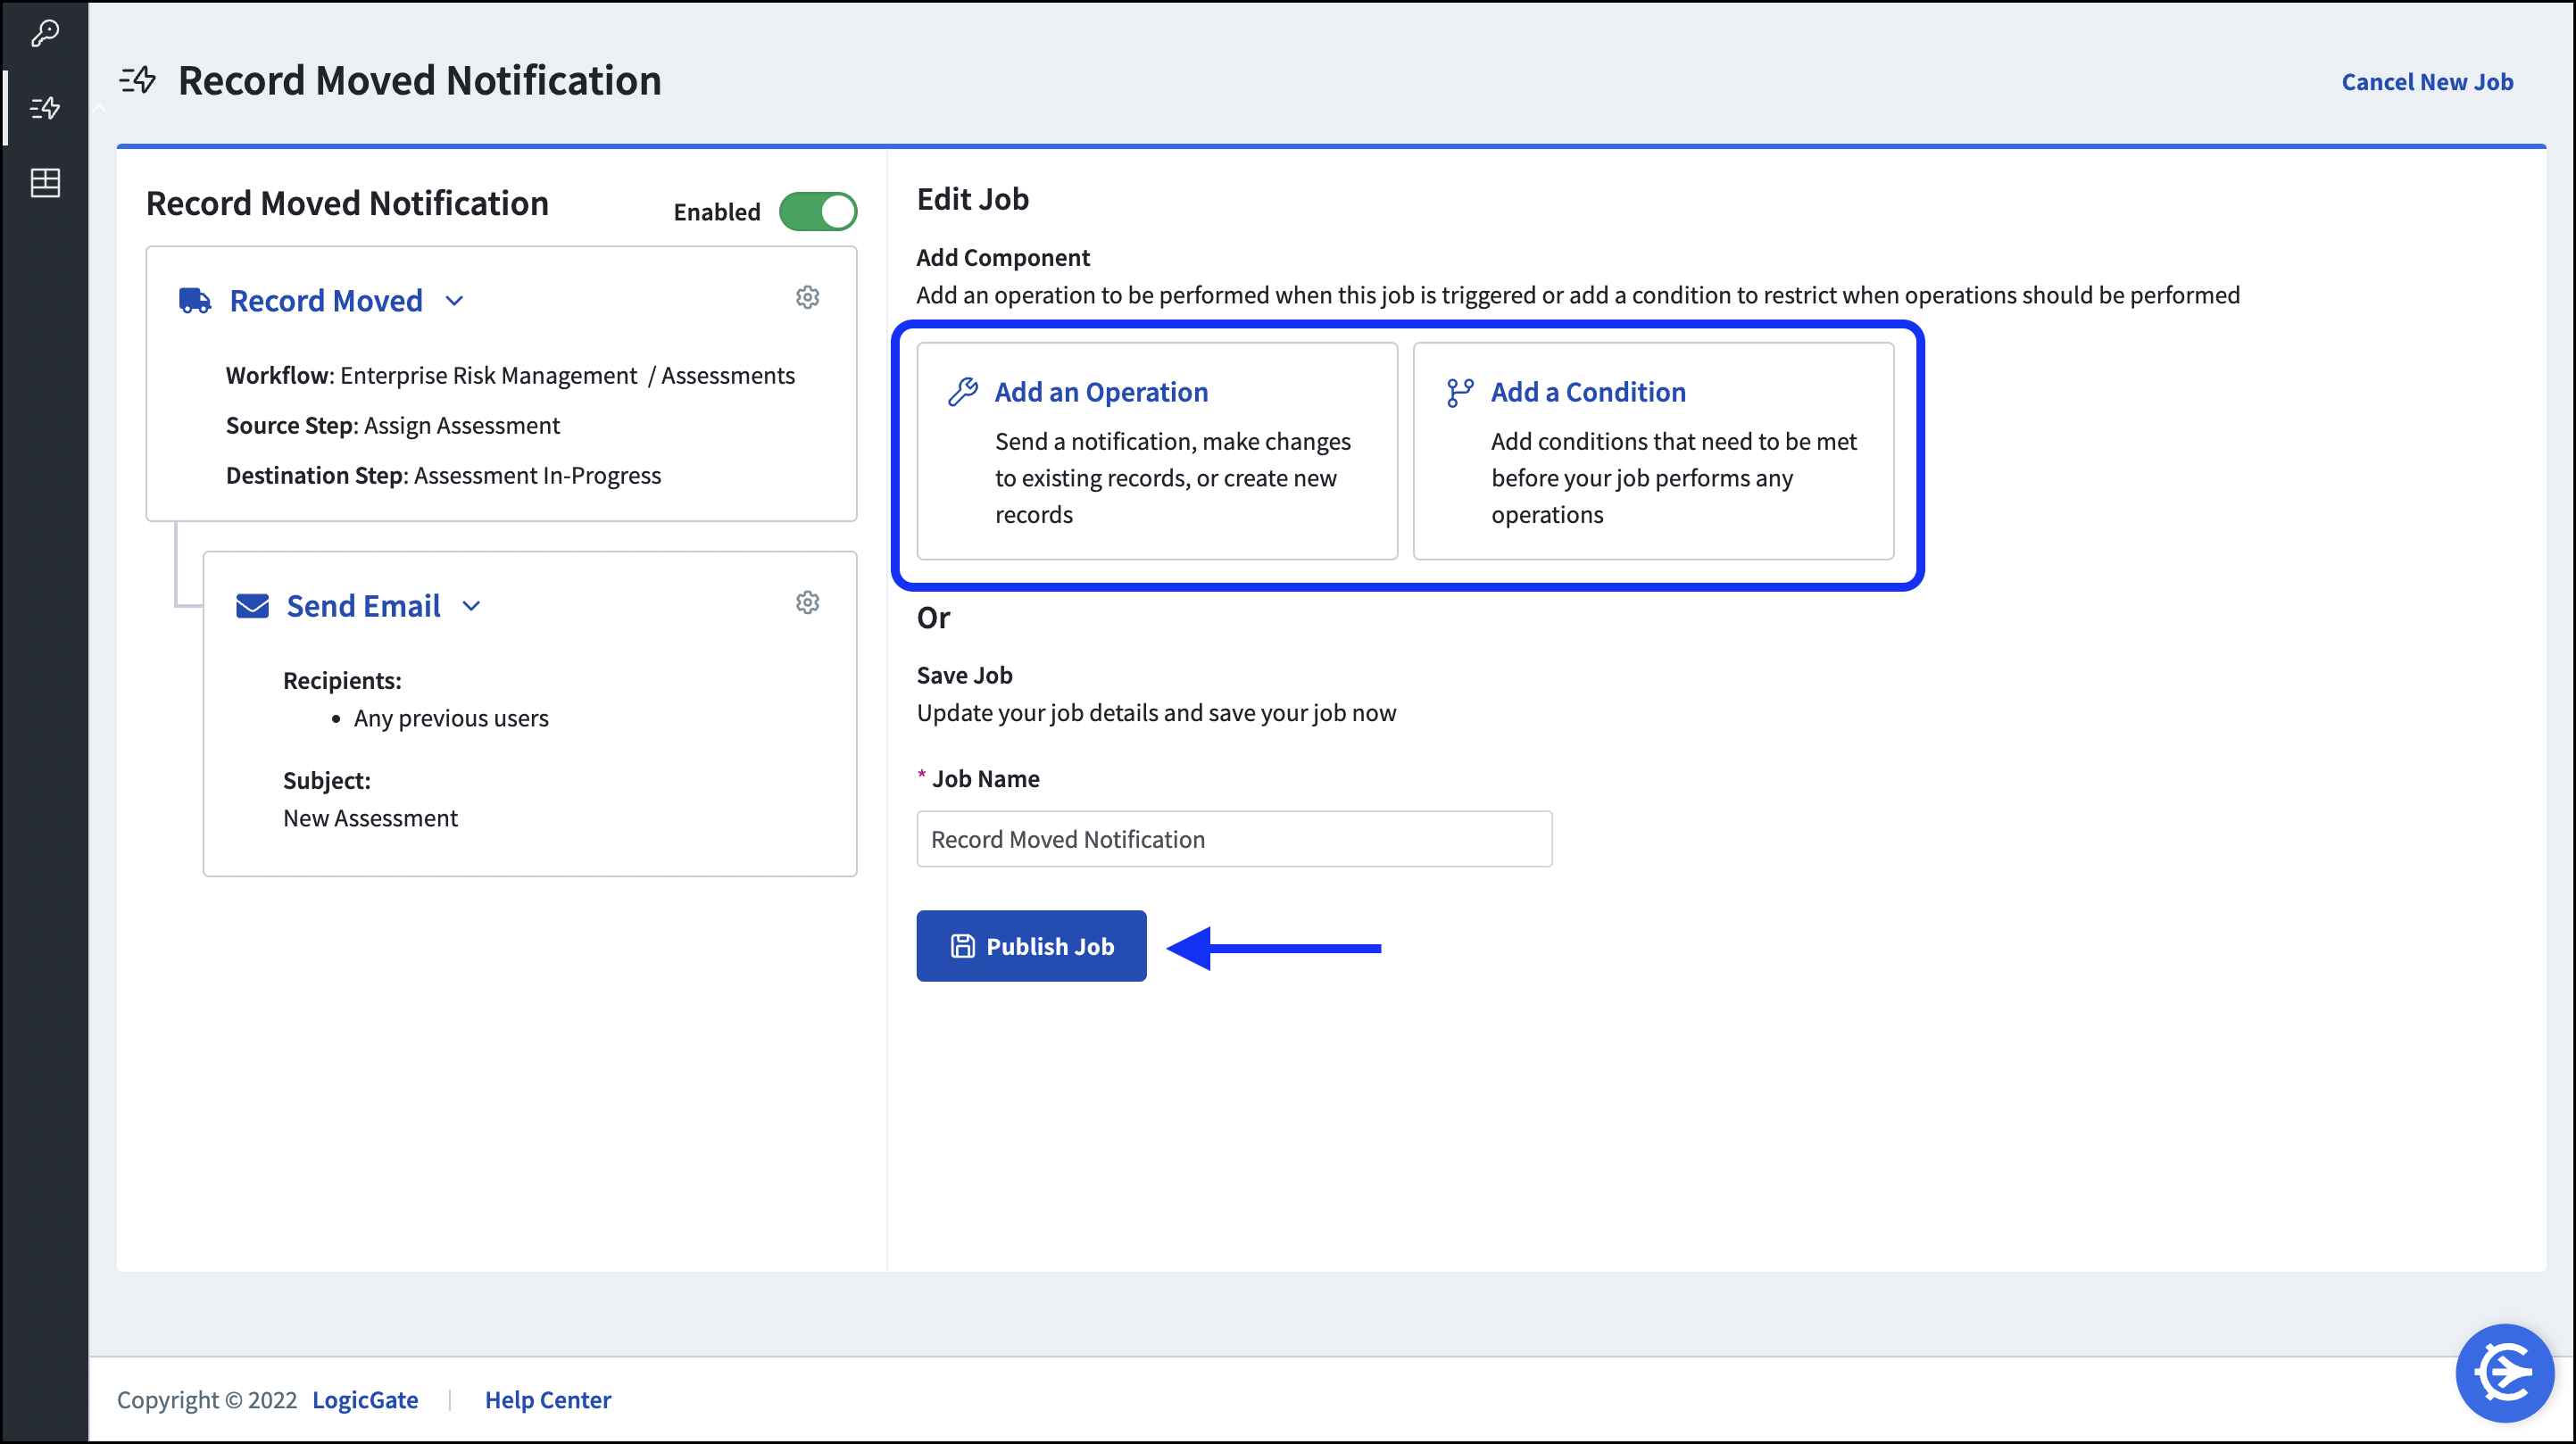Click the Edit Job heading
Viewport: 2576px width, 1444px height.
point(973,199)
